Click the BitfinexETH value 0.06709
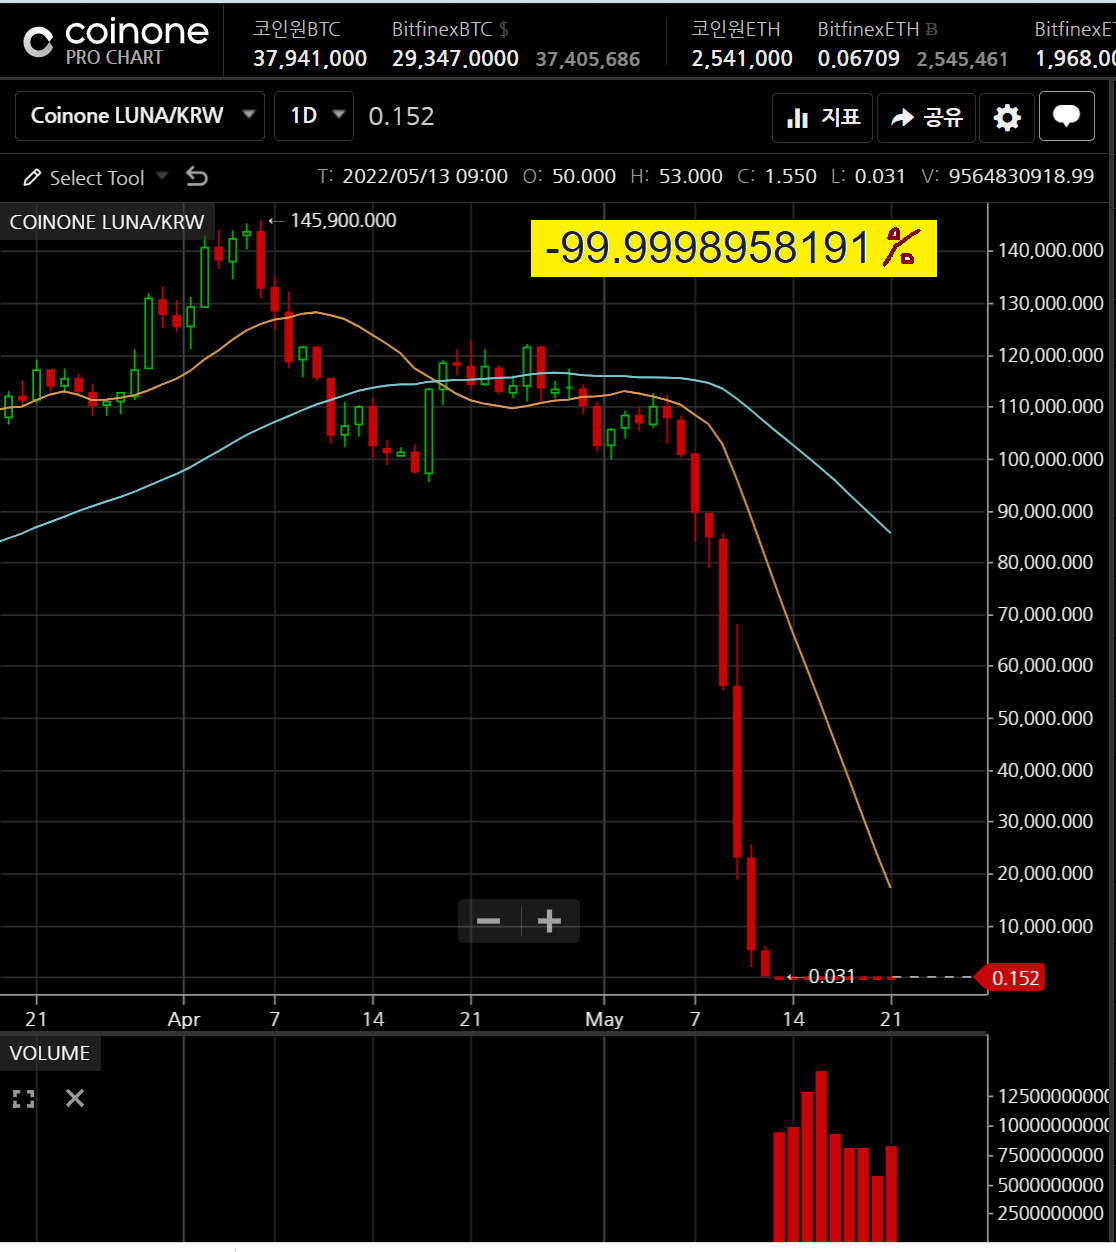Image resolution: width=1116 pixels, height=1252 pixels. [x=859, y=59]
